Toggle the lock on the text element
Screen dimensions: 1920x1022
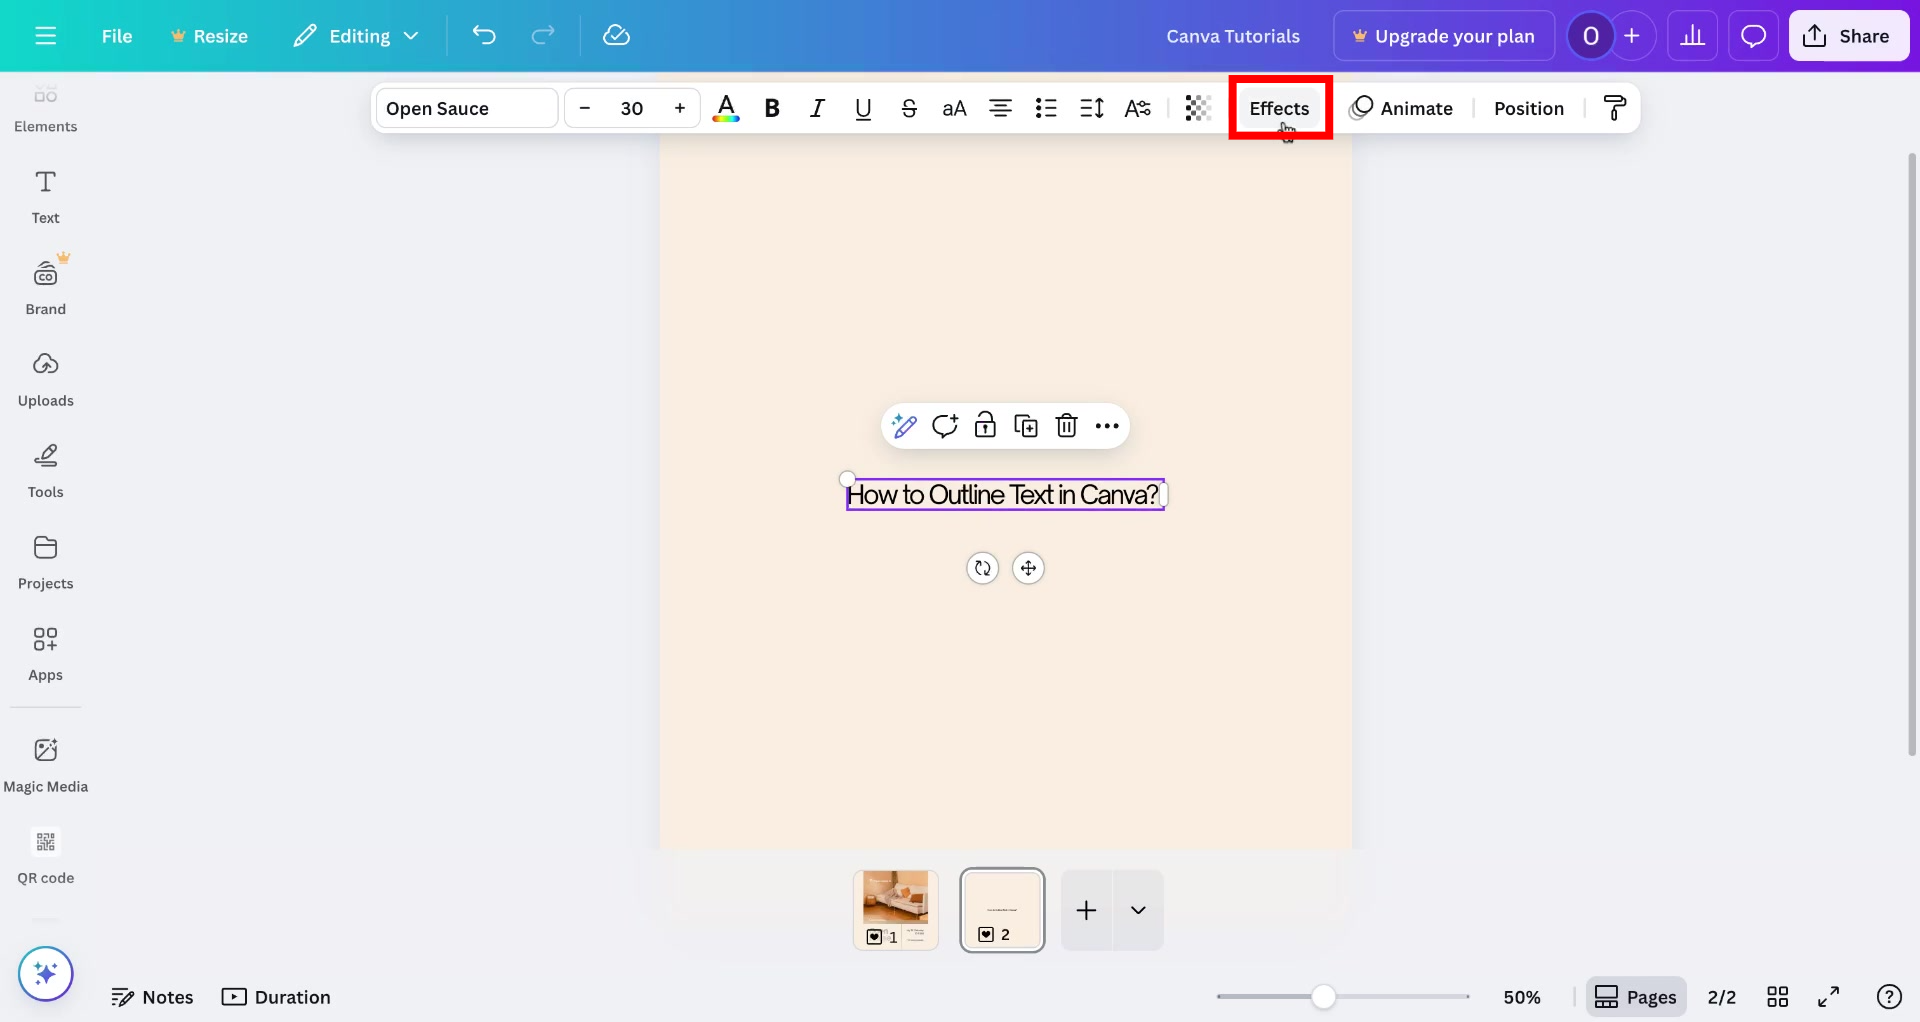tap(986, 425)
